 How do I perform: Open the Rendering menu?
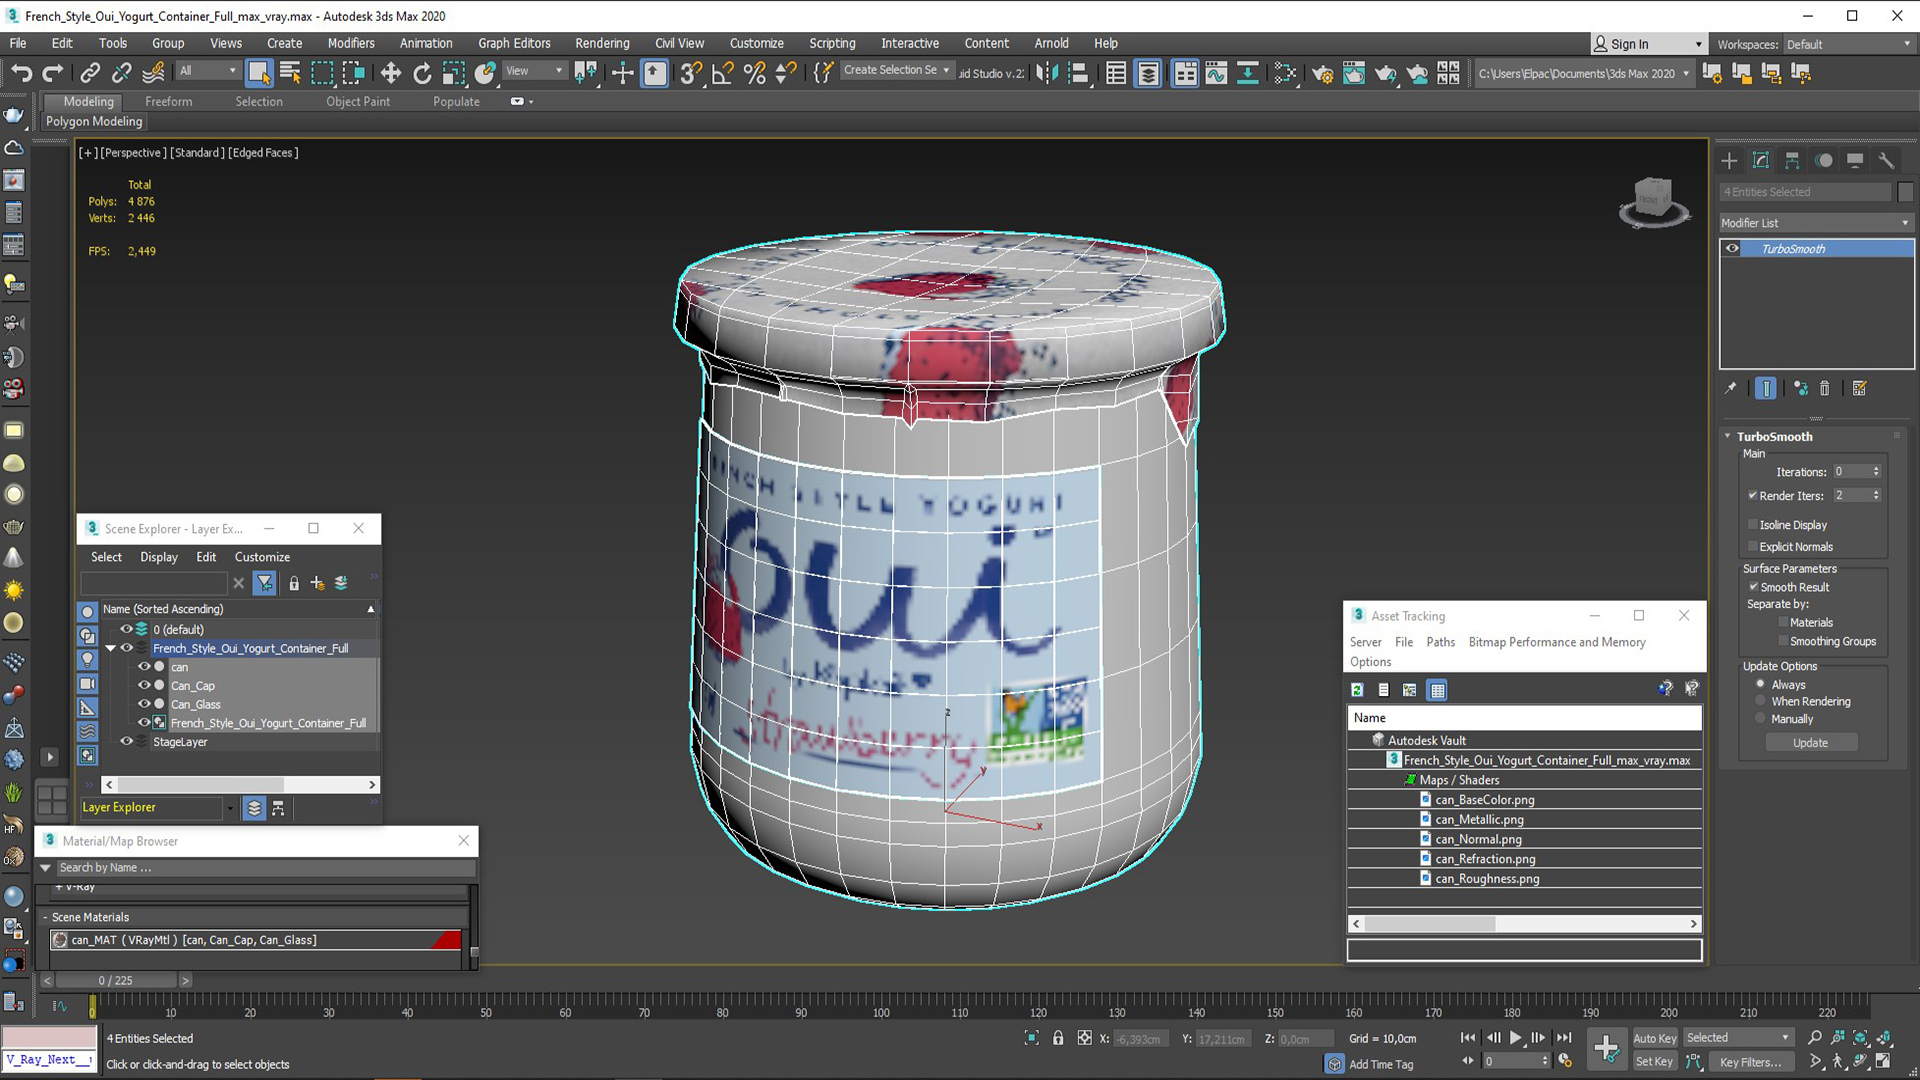click(x=602, y=43)
